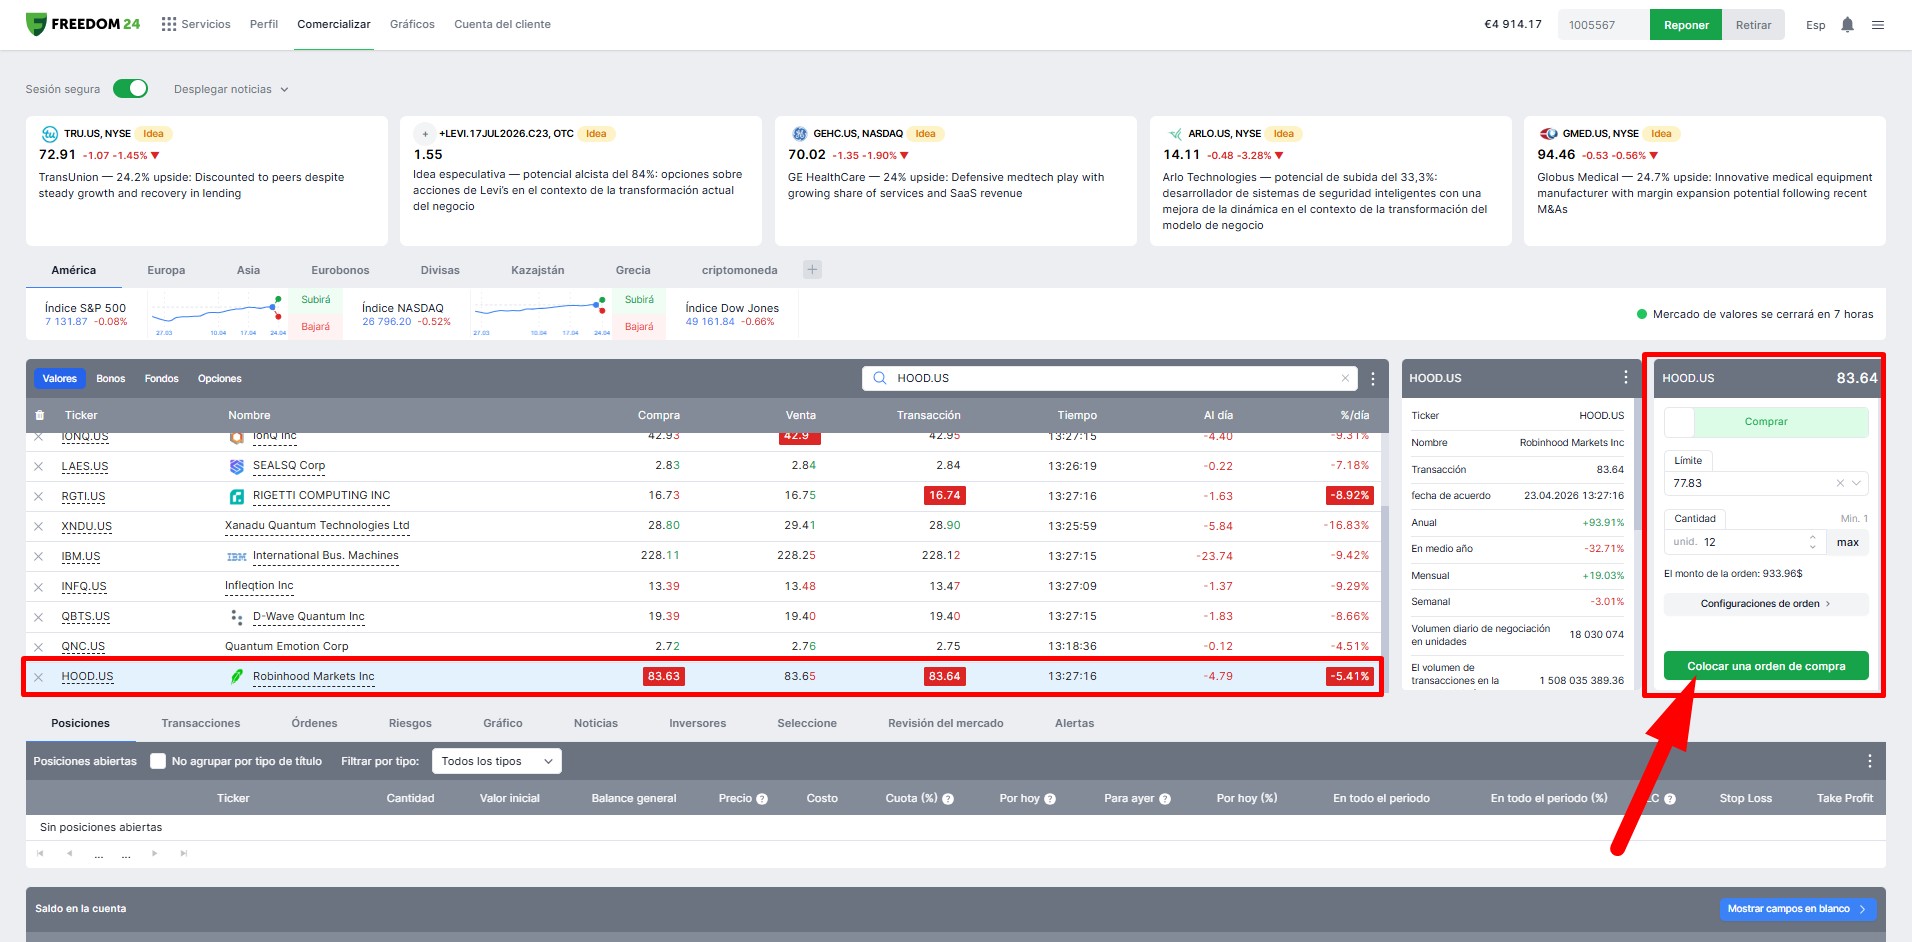Open the Freedom 24 logo home link
This screenshot has width=1912, height=942.
pyautogui.click(x=83, y=24)
